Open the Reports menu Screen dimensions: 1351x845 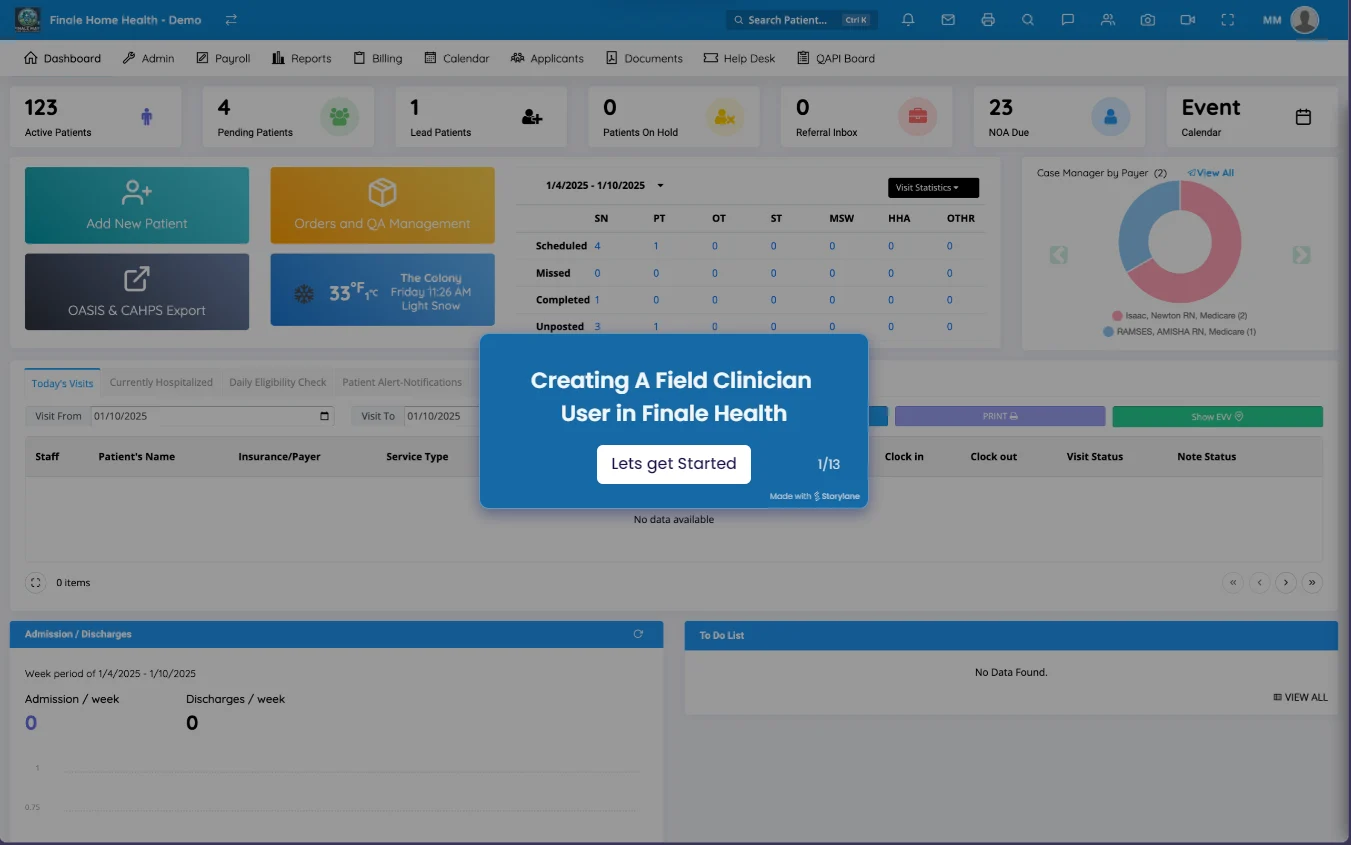pos(301,58)
